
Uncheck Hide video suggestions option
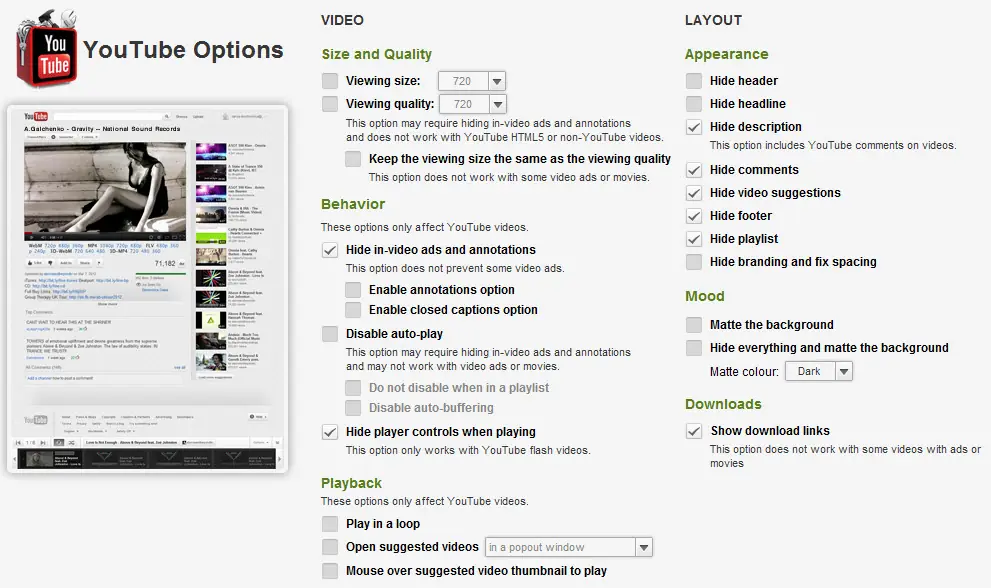click(694, 193)
